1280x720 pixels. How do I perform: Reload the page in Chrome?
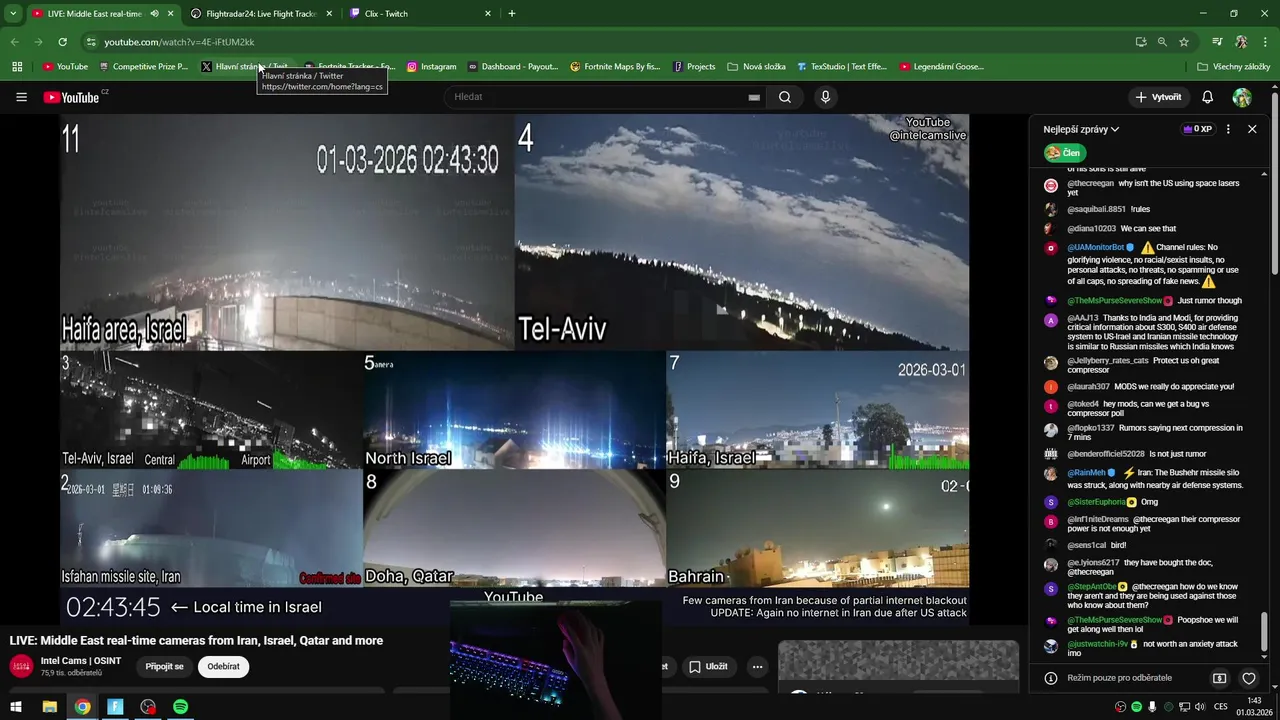[62, 42]
